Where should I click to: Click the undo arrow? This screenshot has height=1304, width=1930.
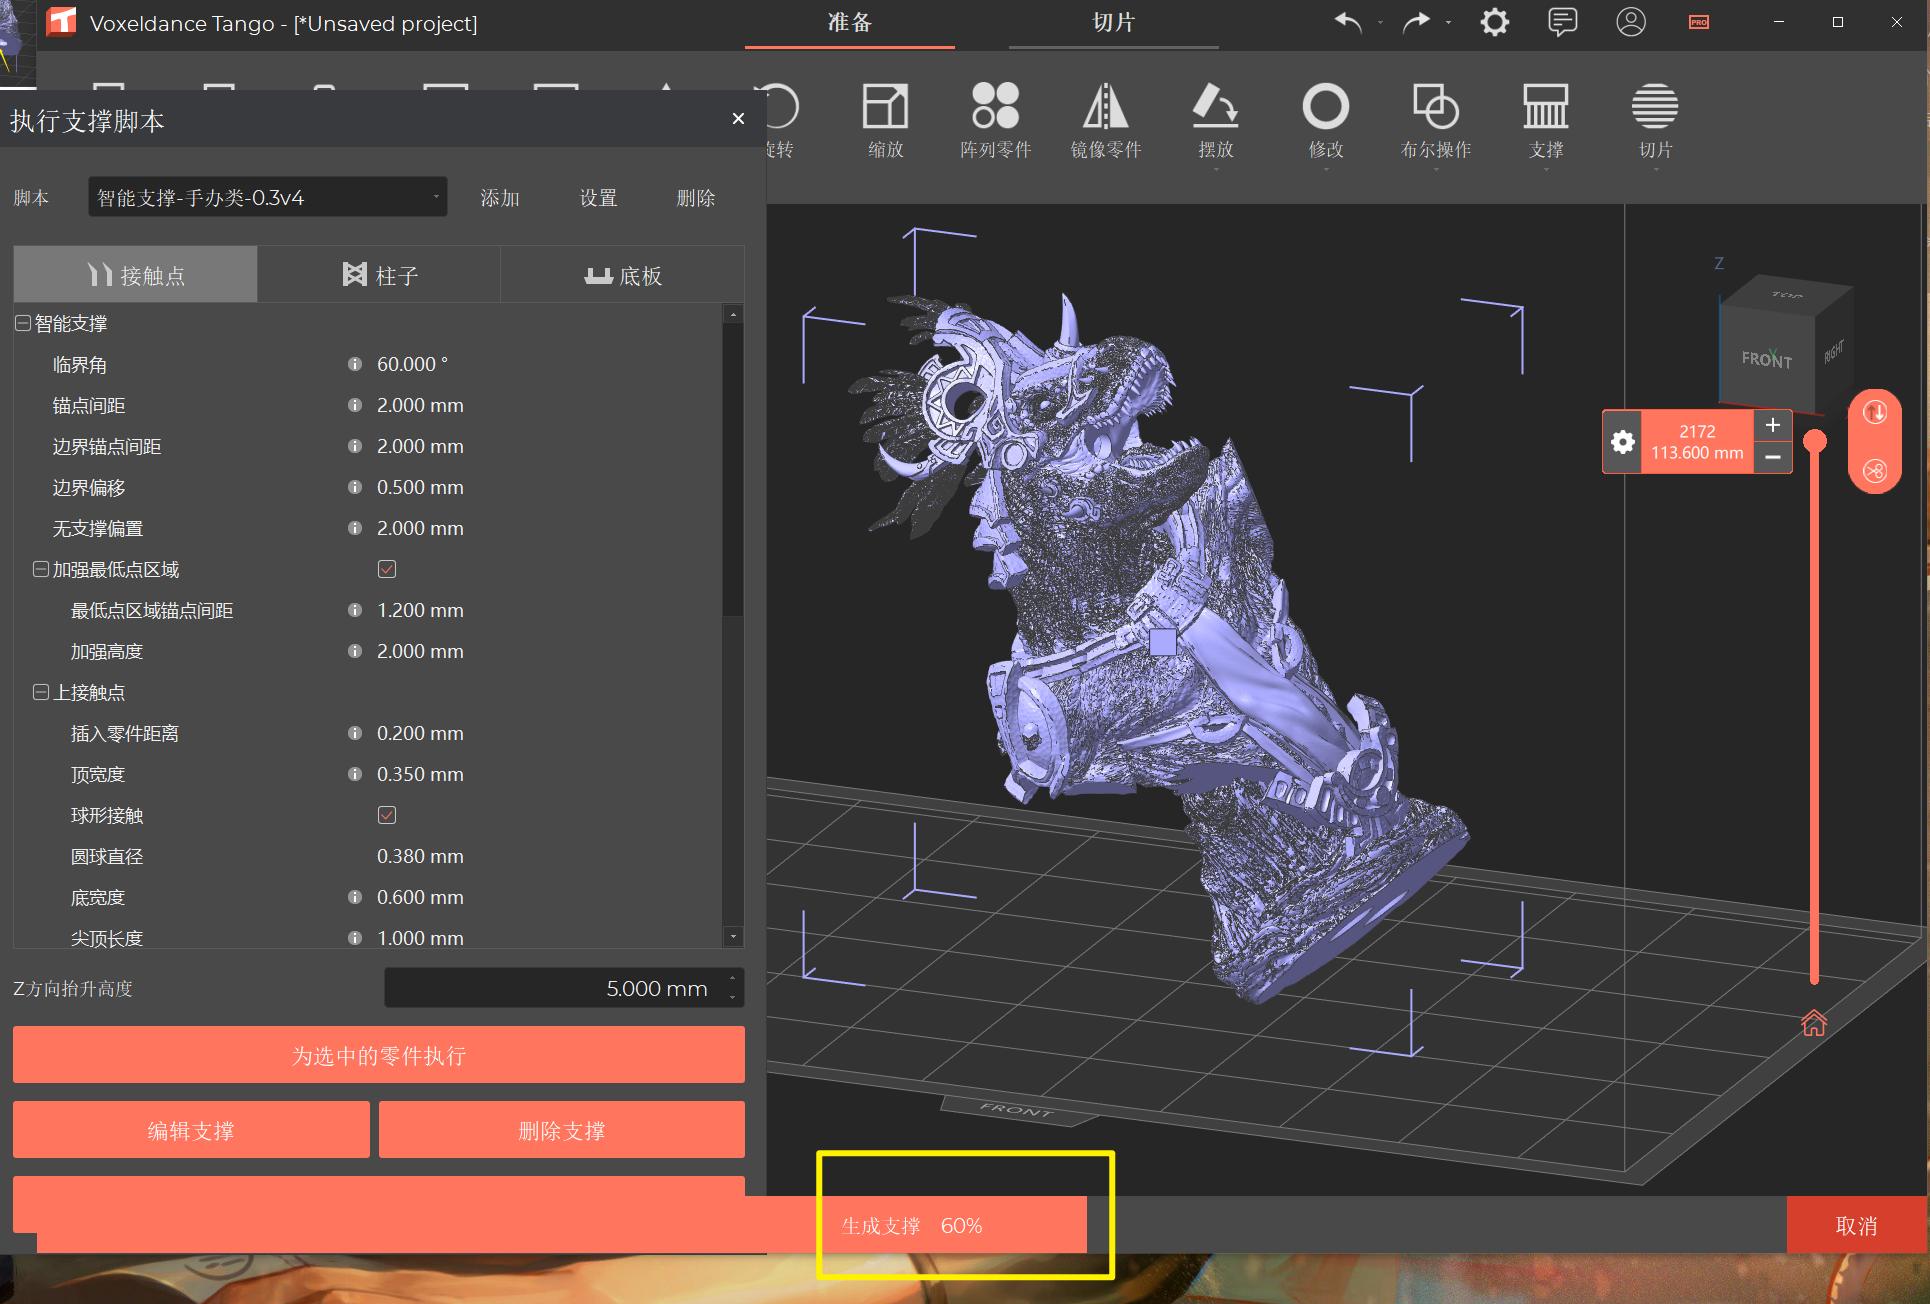click(x=1347, y=22)
